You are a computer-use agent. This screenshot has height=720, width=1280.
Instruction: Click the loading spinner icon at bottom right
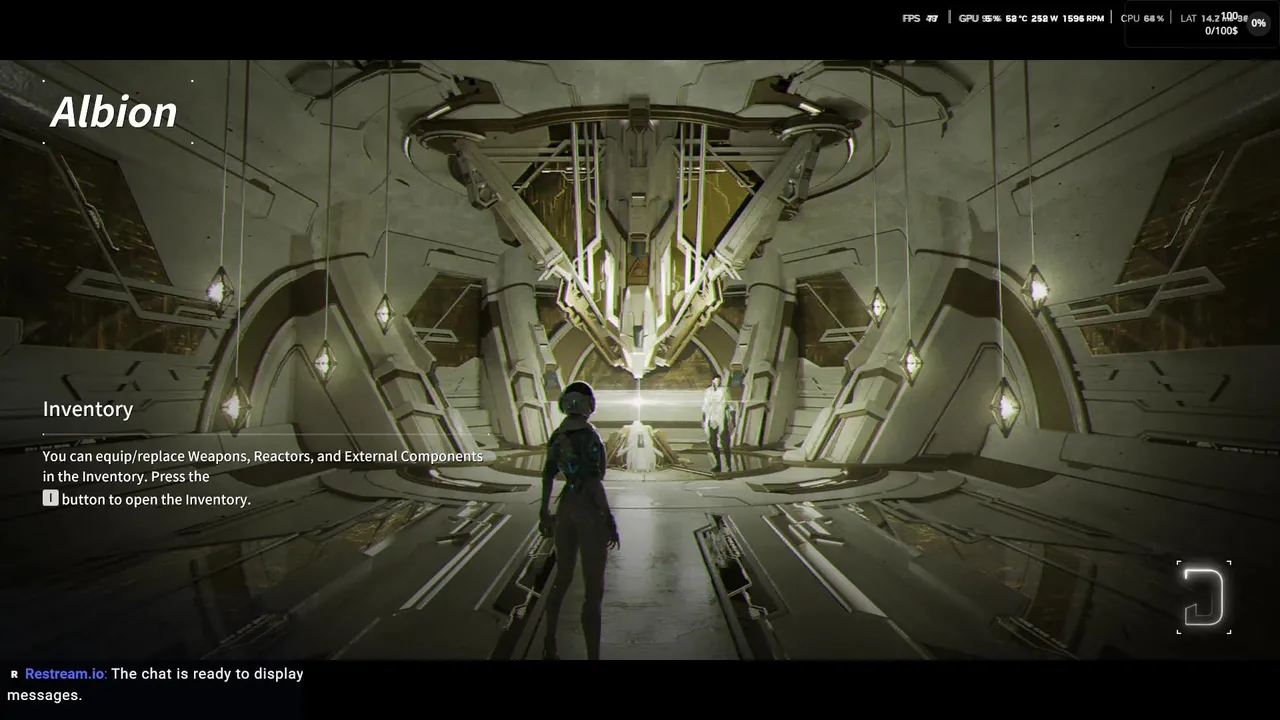[1204, 597]
